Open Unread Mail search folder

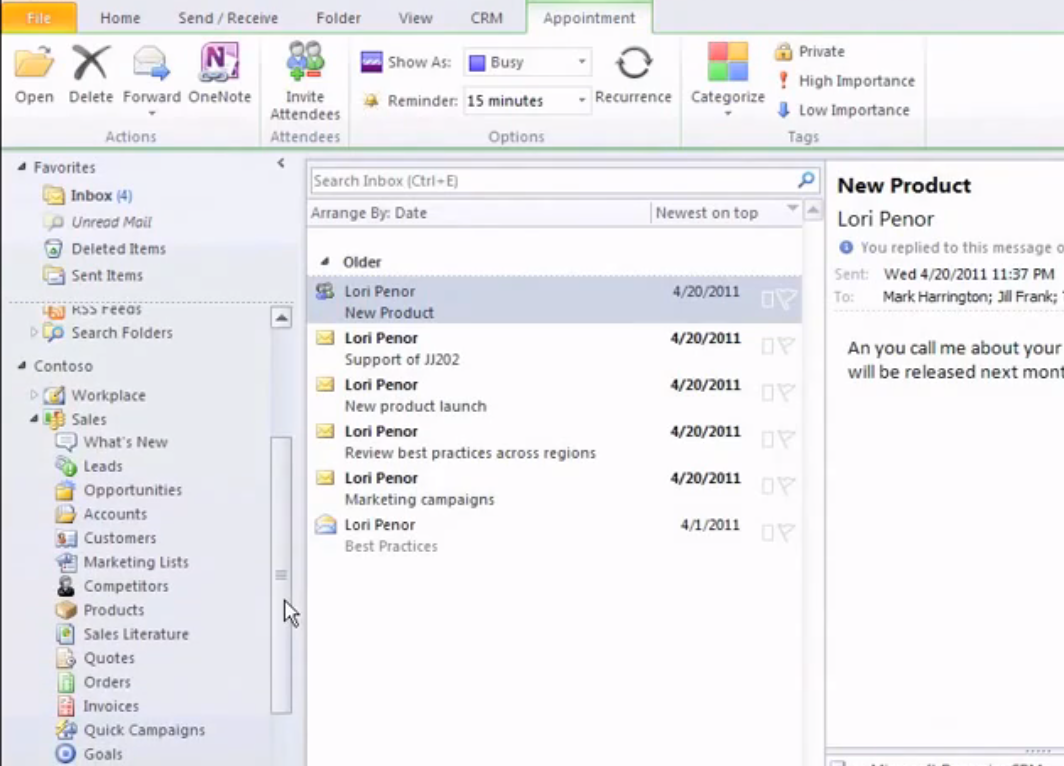point(98,222)
